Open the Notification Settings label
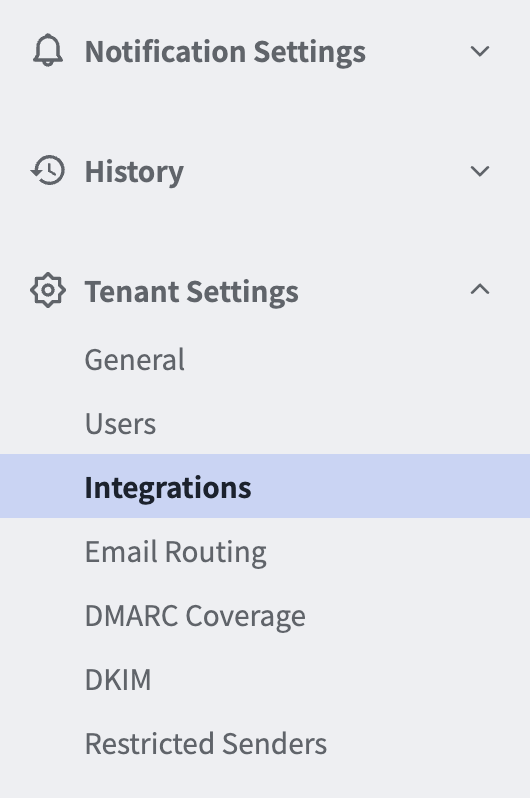530x798 pixels. [225, 51]
